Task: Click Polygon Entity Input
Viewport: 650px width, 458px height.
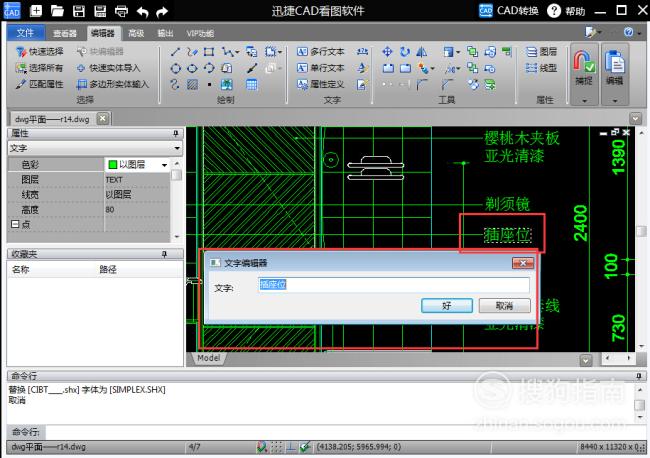Action: [112, 85]
